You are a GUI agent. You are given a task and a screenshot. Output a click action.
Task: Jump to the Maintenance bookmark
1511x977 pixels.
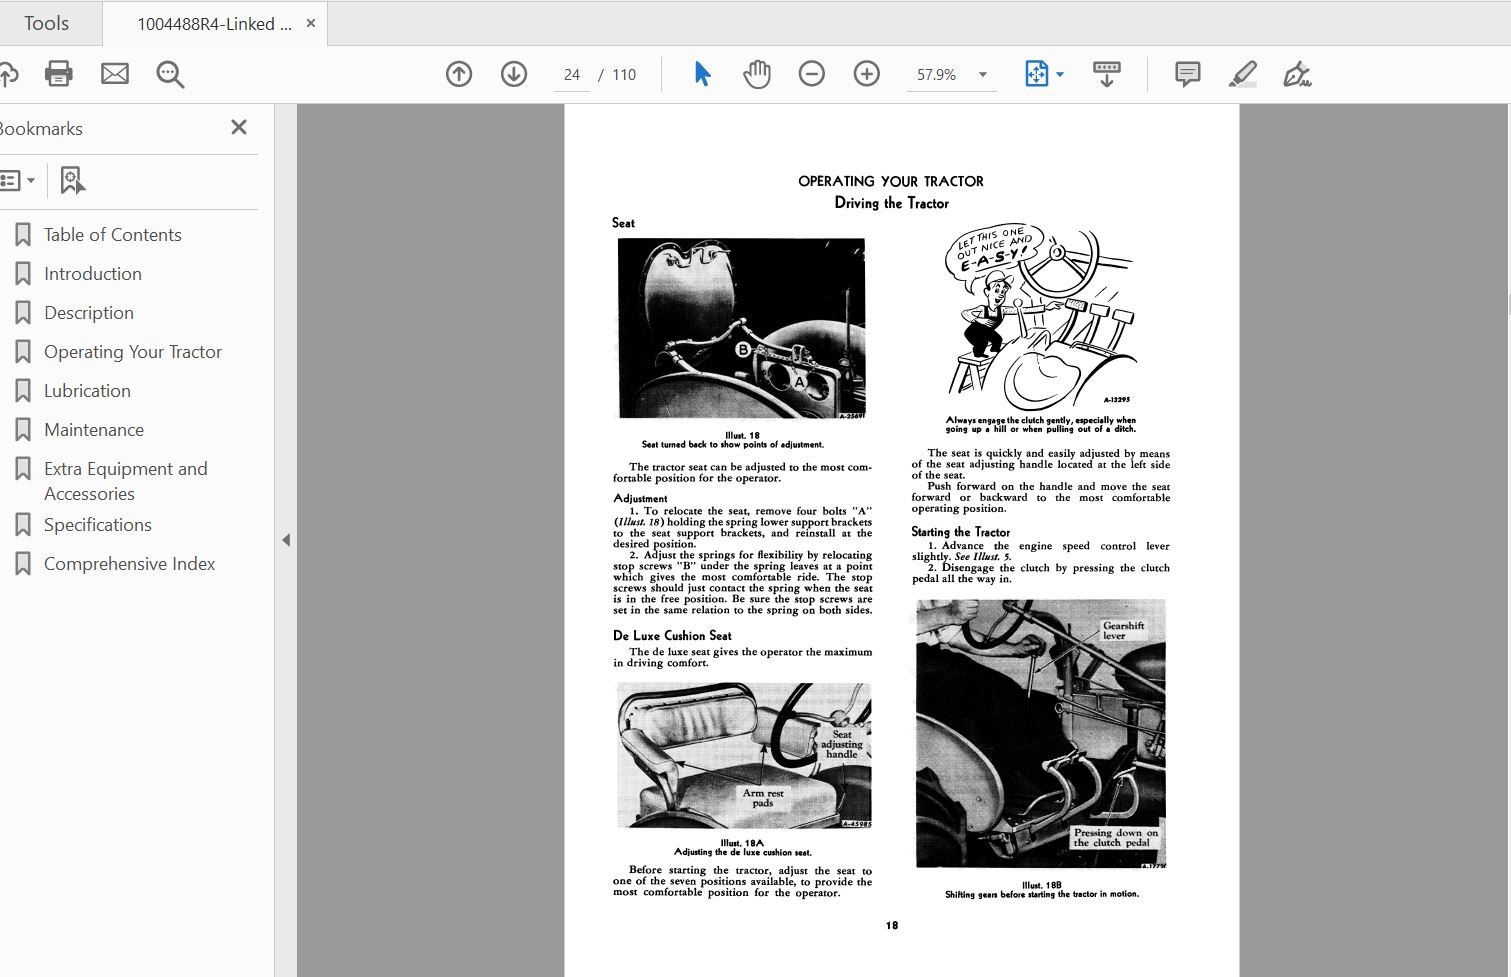point(94,430)
